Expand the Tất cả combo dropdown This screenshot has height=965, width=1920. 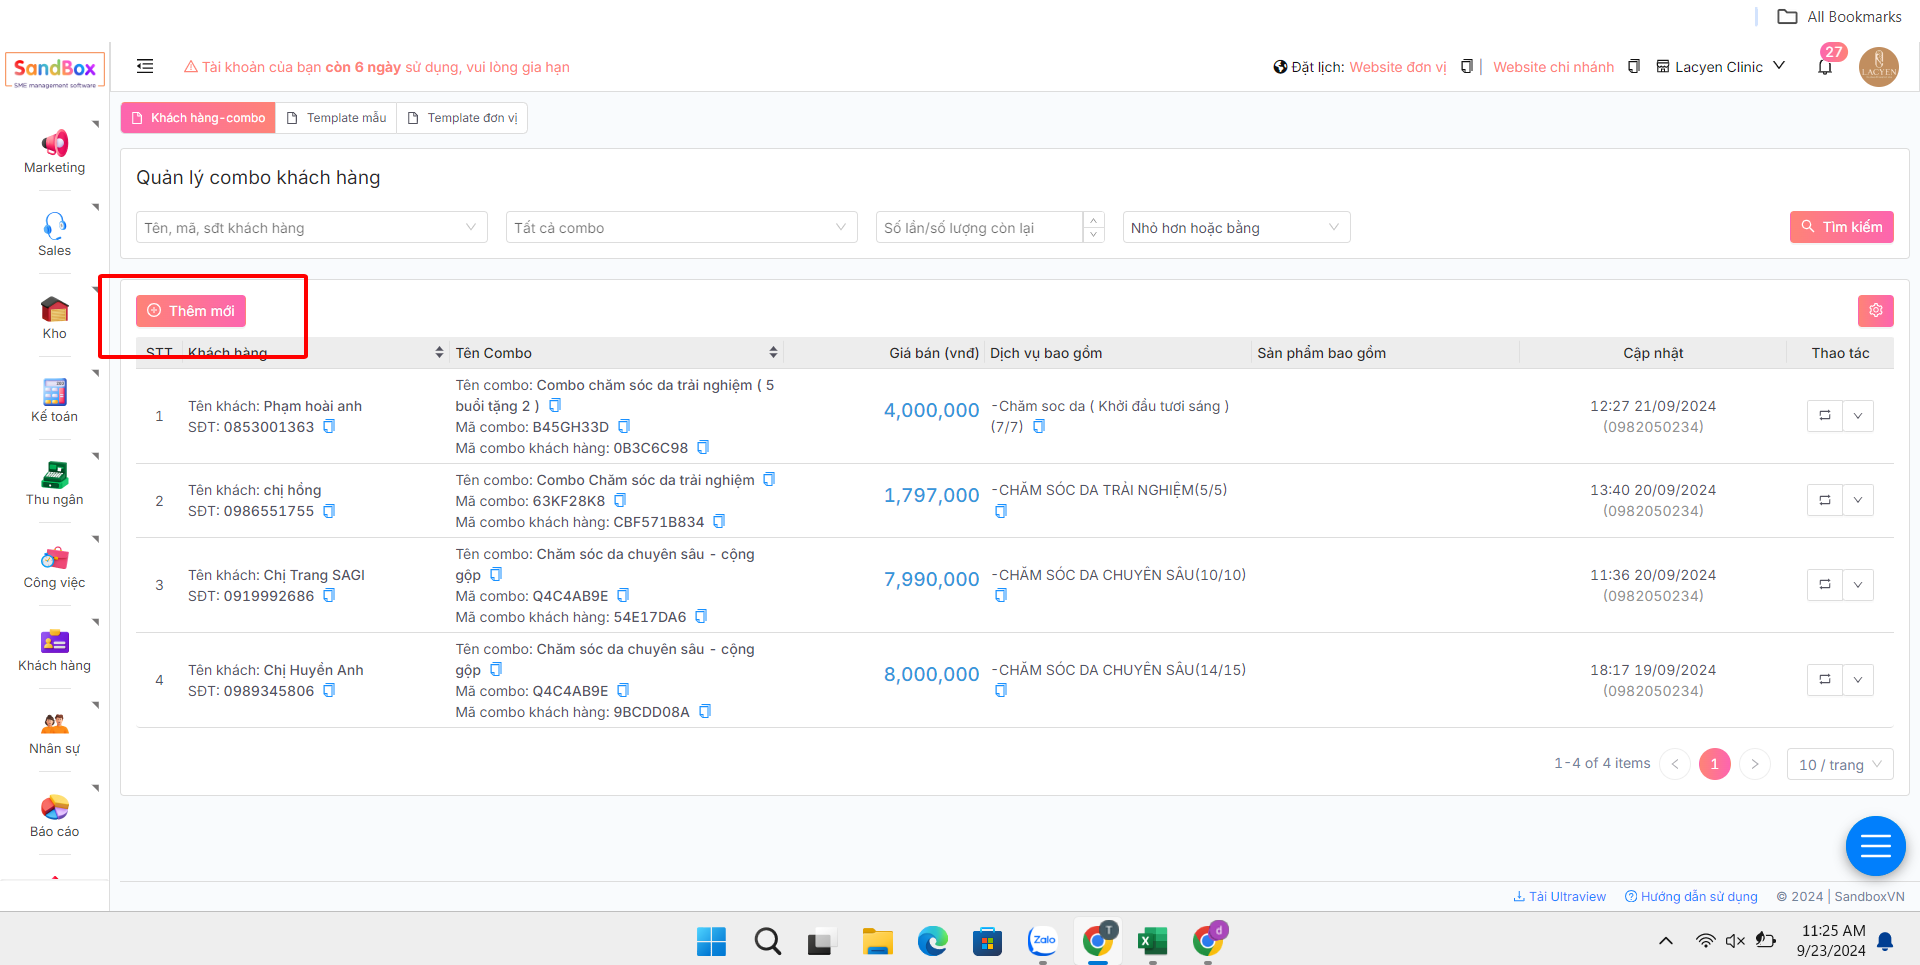(681, 228)
